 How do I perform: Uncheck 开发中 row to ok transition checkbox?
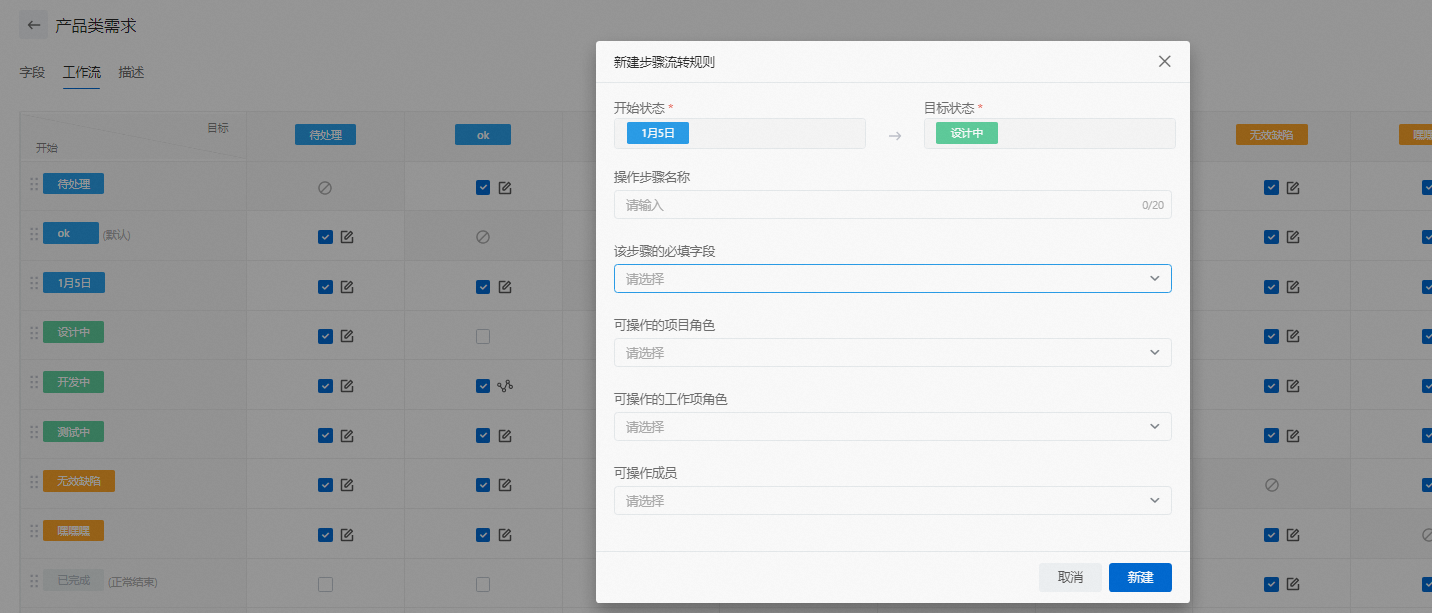coord(483,386)
